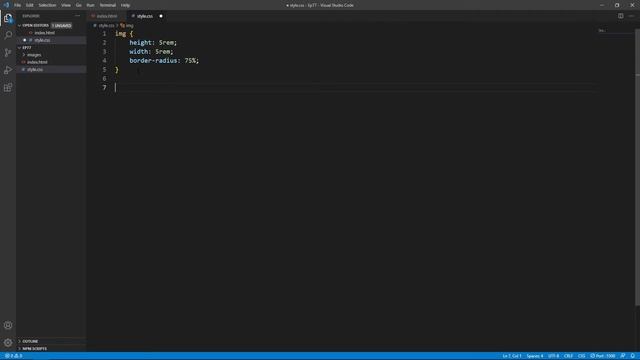Click errors and warnings count in status bar

point(13,356)
